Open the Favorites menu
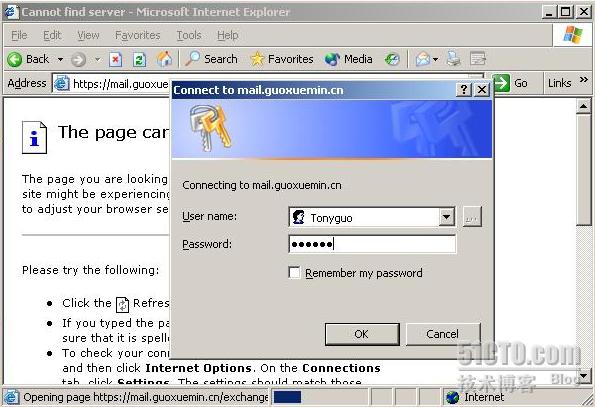Image resolution: width=595 pixels, height=407 pixels. [138, 35]
